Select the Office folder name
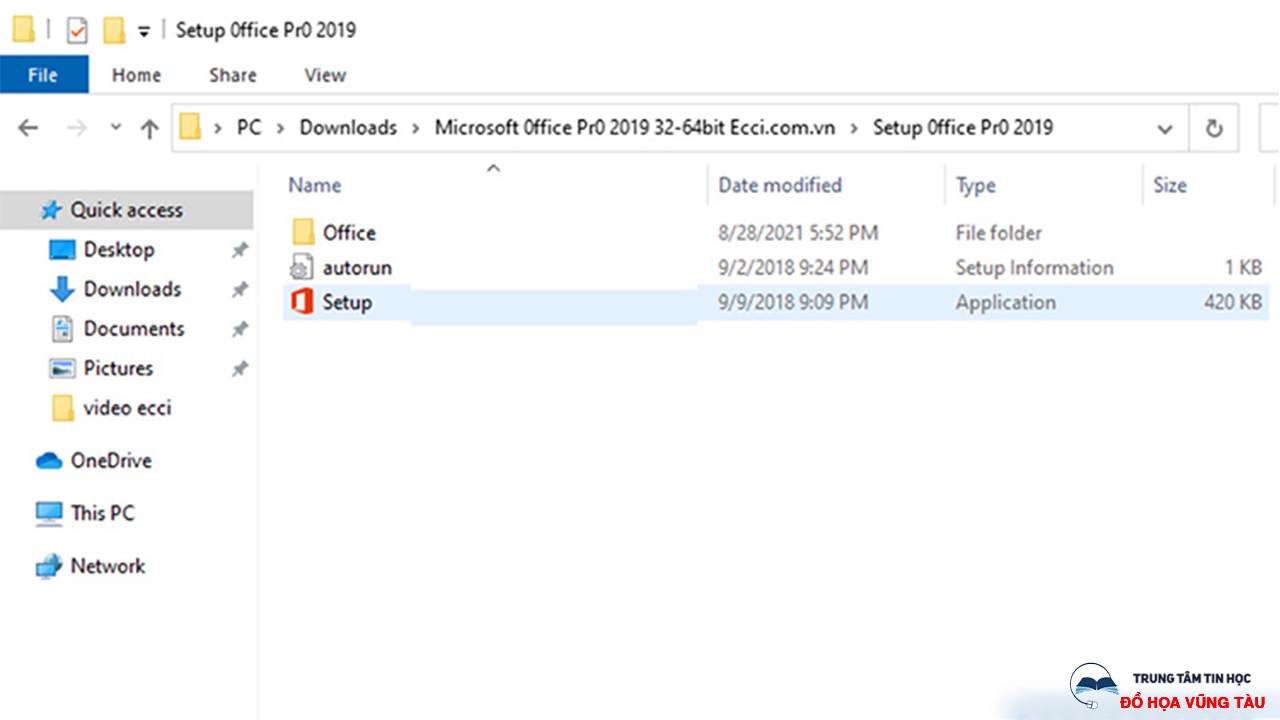The width and height of the screenshot is (1280, 720). tap(349, 233)
